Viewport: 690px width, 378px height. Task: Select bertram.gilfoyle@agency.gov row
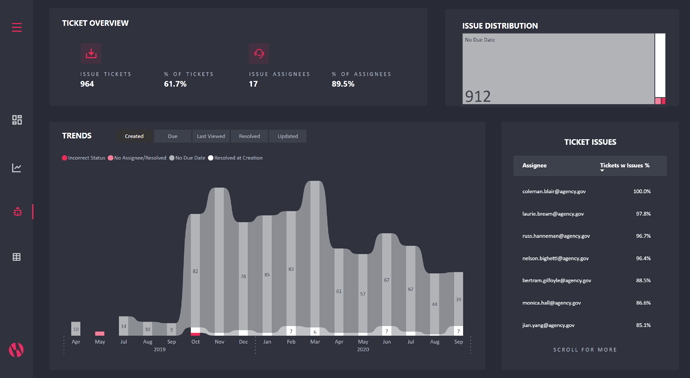click(590, 280)
